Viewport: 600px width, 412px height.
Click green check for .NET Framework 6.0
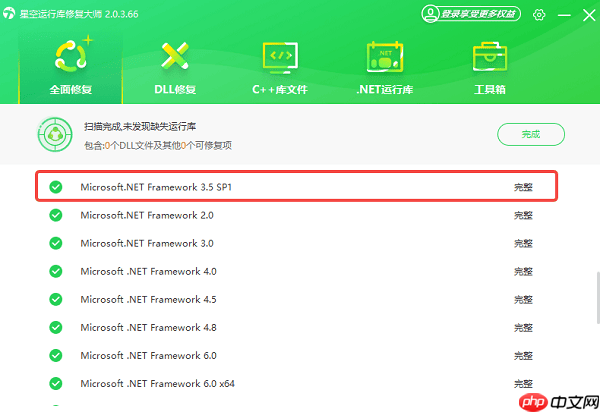point(56,355)
